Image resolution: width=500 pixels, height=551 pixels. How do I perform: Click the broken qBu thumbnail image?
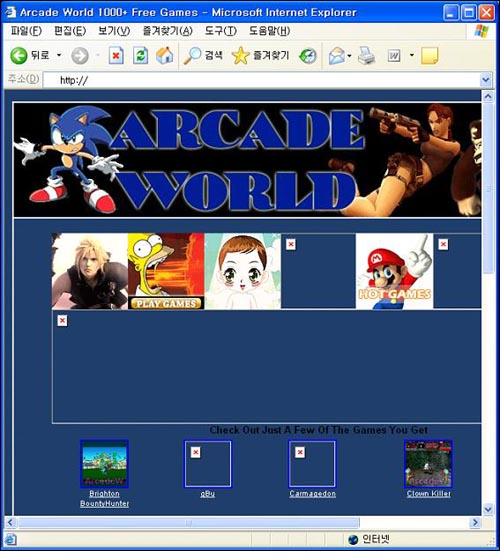[x=208, y=464]
